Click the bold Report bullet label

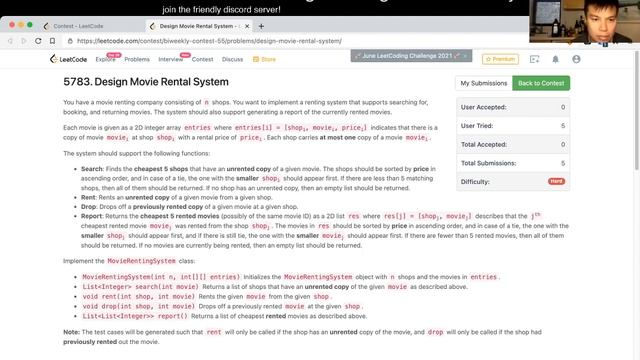coord(91,216)
